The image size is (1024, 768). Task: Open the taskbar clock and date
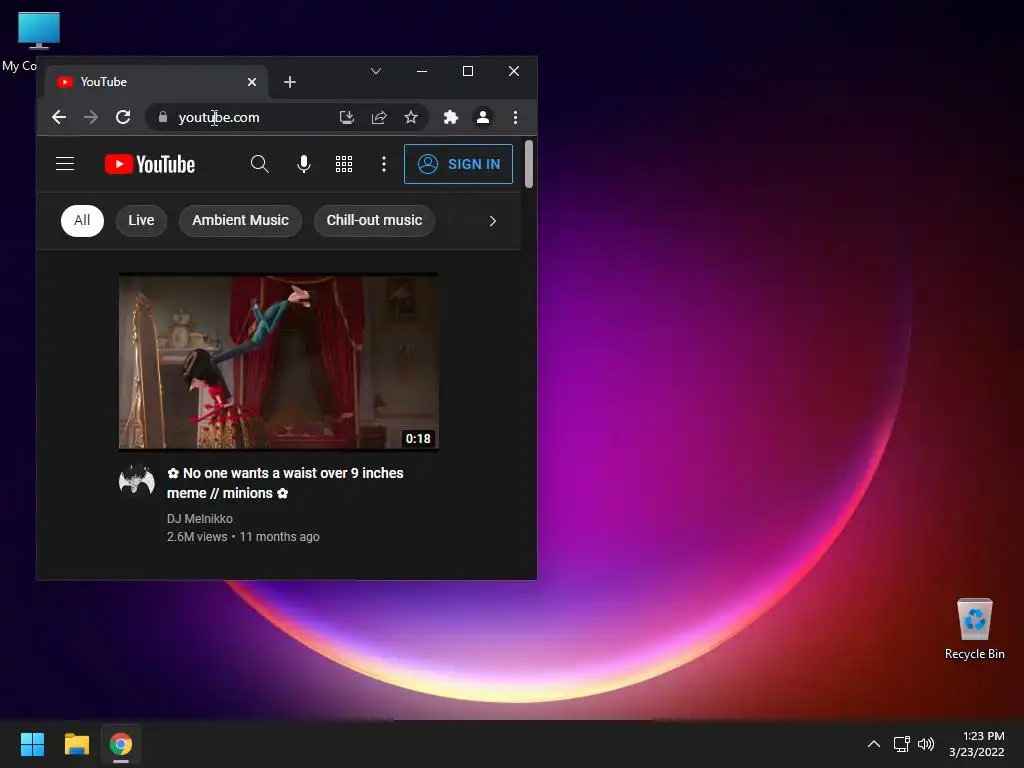coord(976,744)
